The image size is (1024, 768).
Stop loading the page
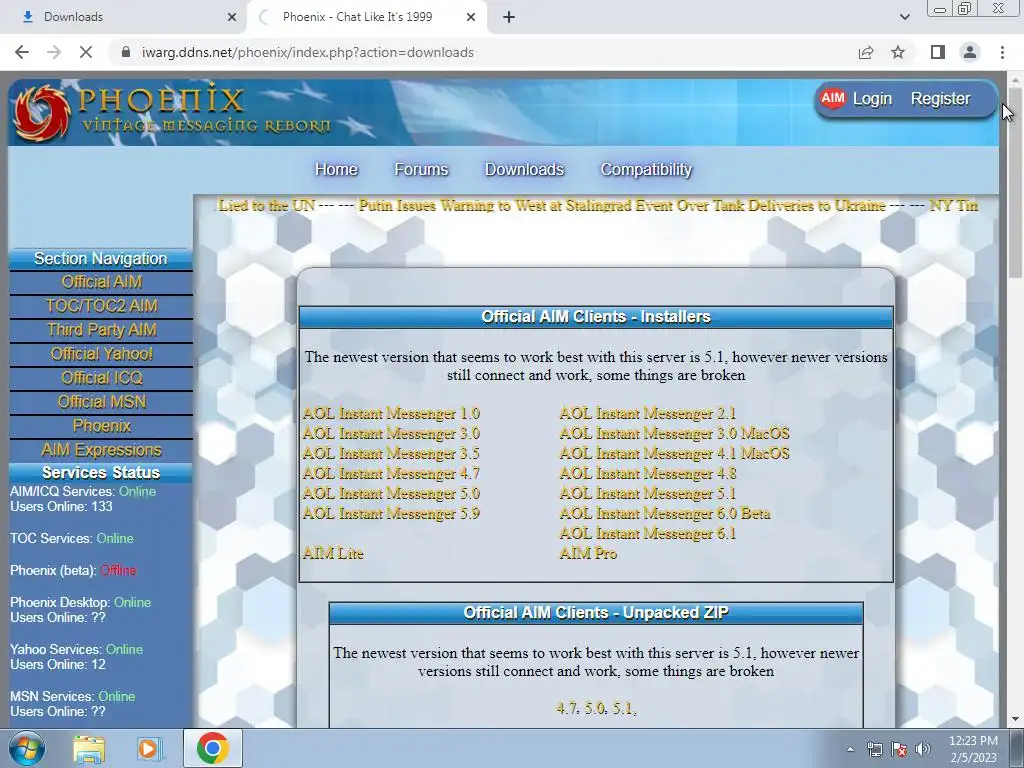tap(86, 52)
